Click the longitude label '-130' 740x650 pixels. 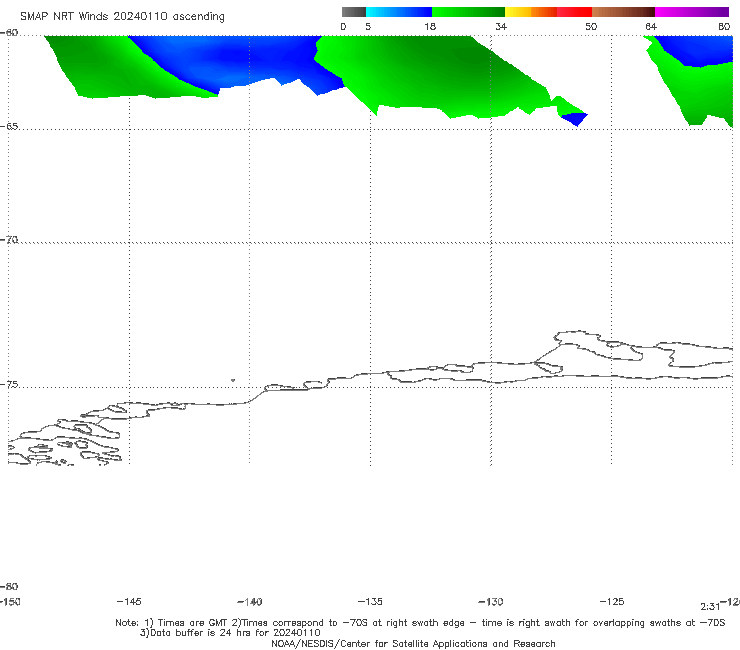coord(491,602)
